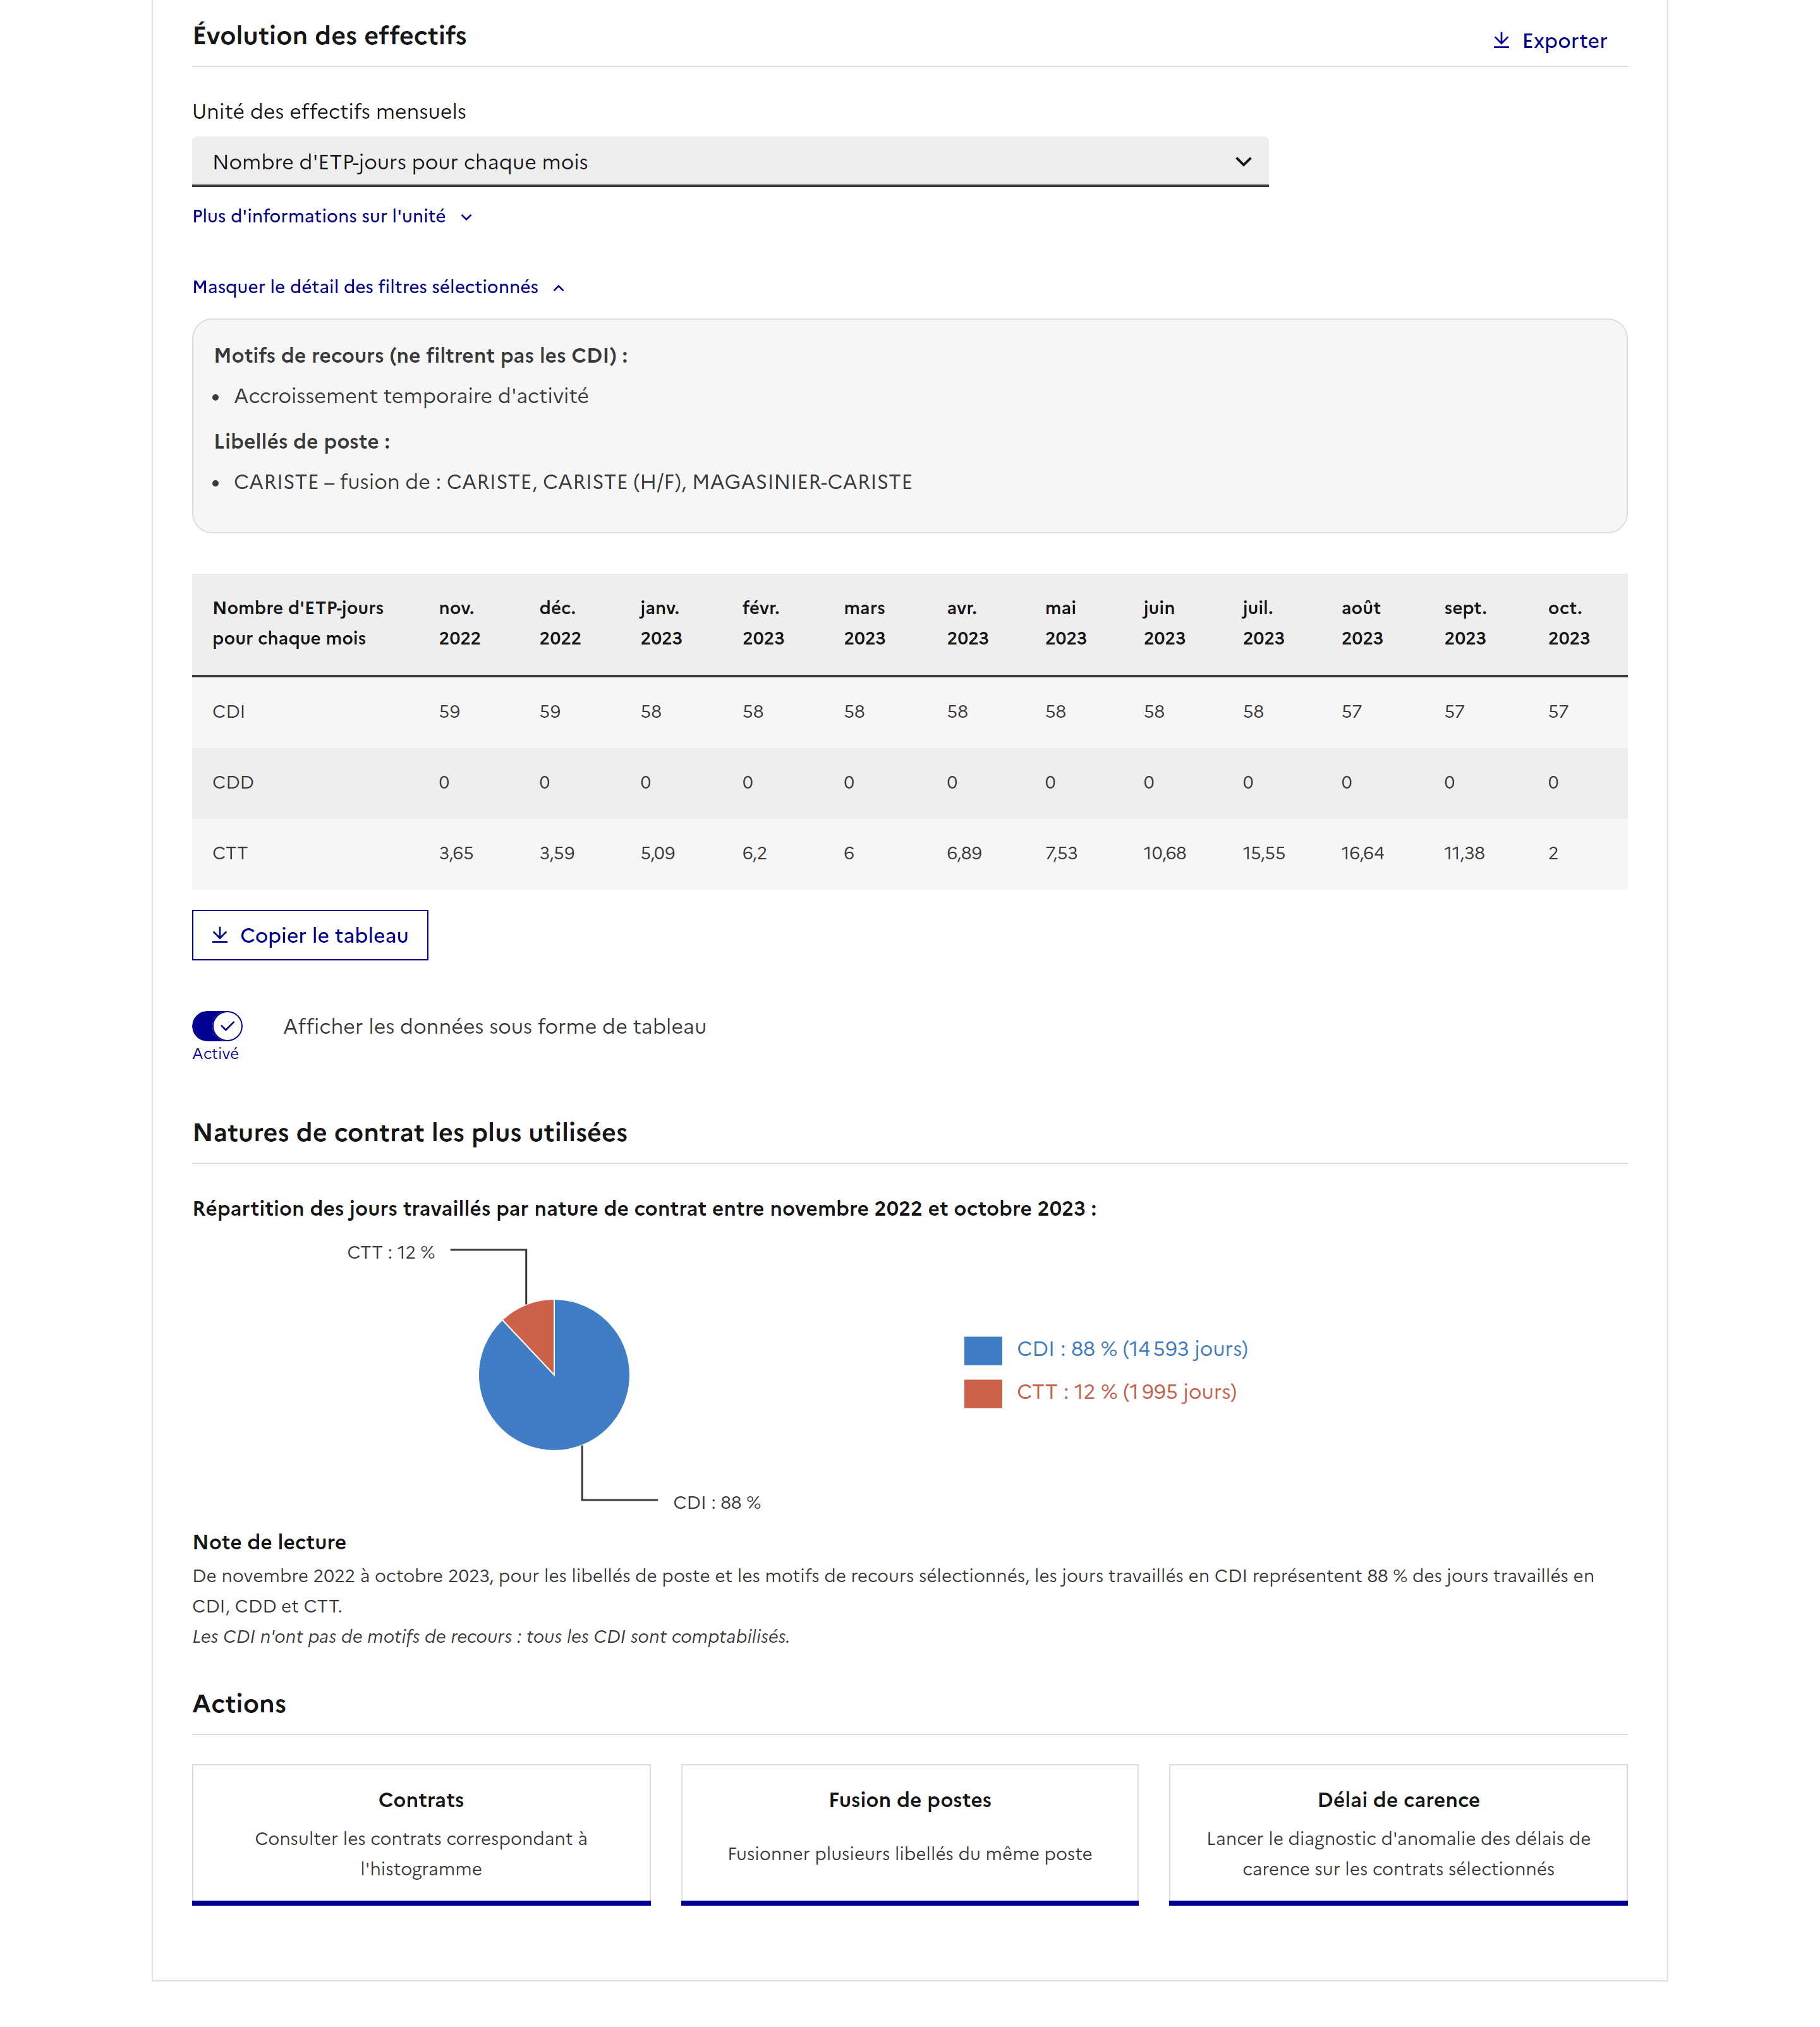1820x2027 pixels.
Task: Click the red CTT legend swatch
Action: [x=982, y=1393]
